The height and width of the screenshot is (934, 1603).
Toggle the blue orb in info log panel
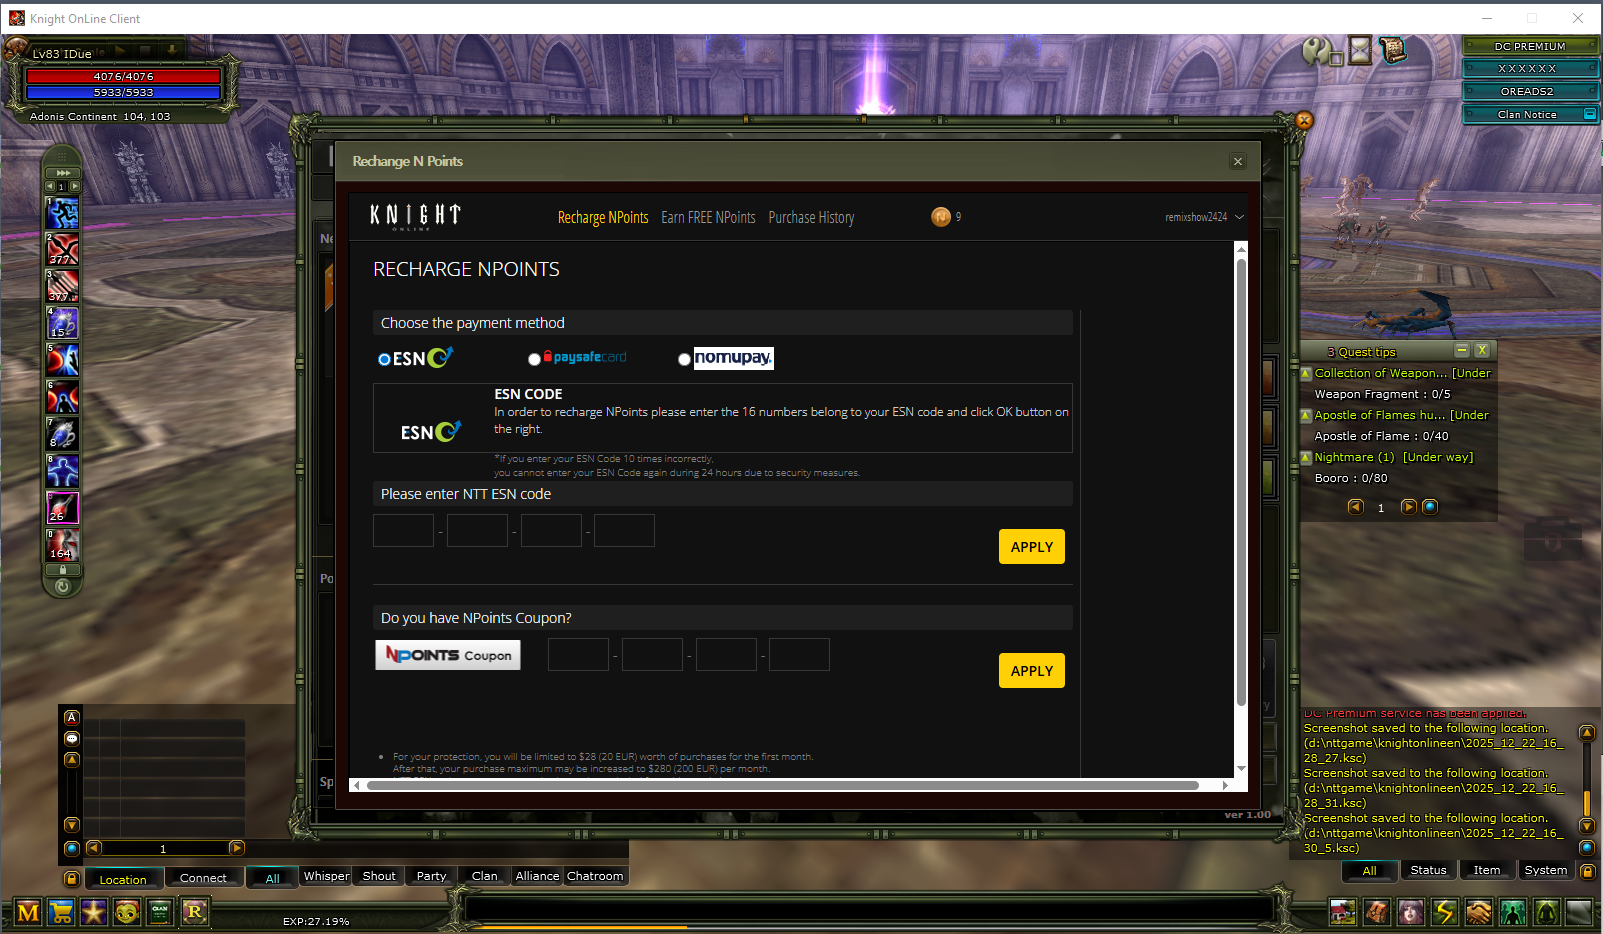(x=1587, y=848)
